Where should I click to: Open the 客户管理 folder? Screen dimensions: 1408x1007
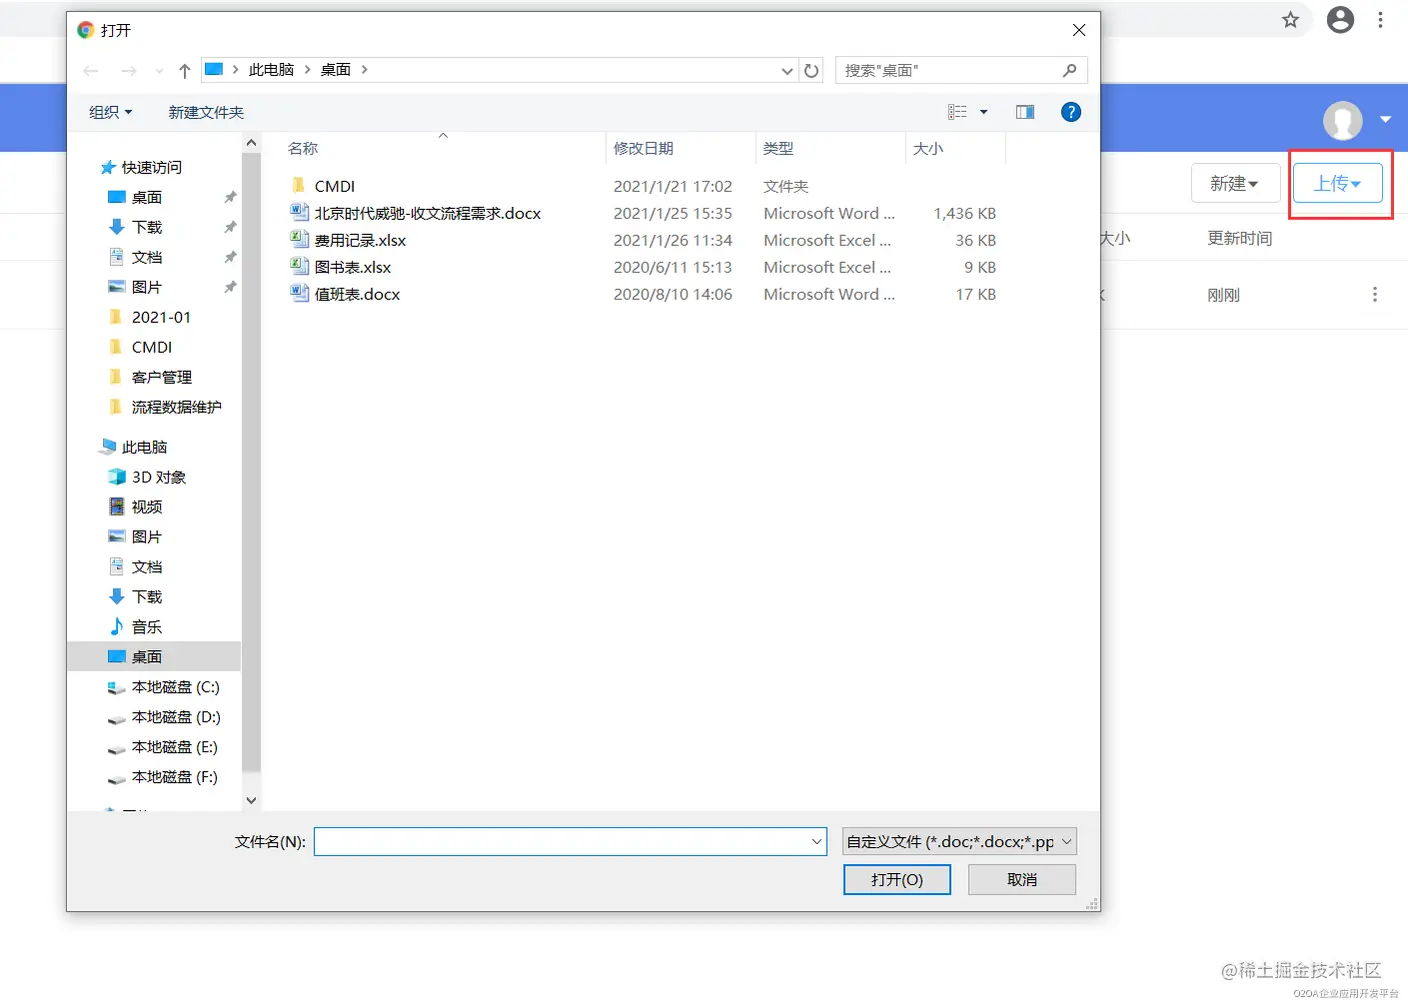pyautogui.click(x=162, y=377)
